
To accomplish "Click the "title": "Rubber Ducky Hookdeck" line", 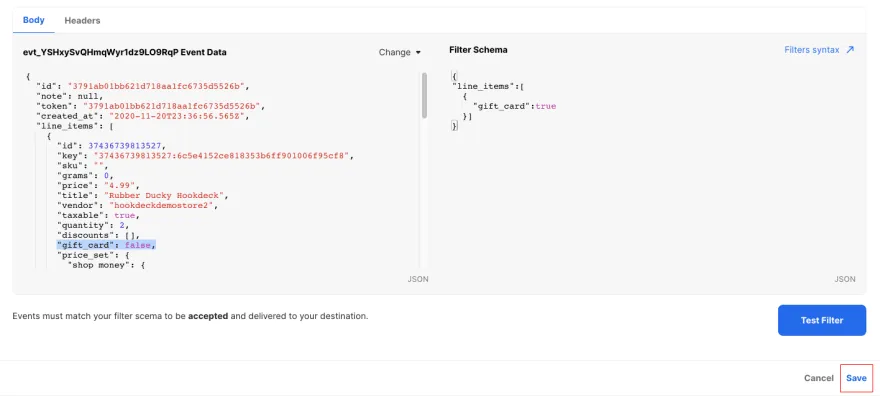I will click(142, 196).
